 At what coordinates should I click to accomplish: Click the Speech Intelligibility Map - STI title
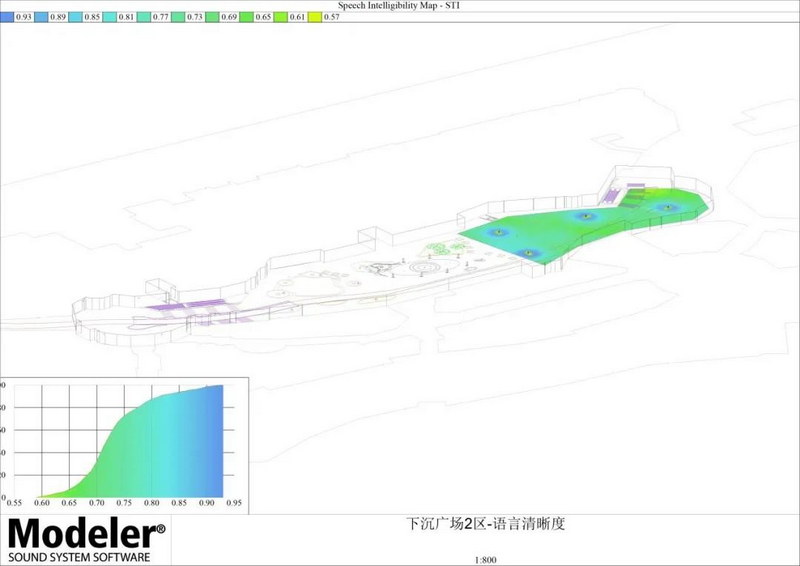point(399,5)
